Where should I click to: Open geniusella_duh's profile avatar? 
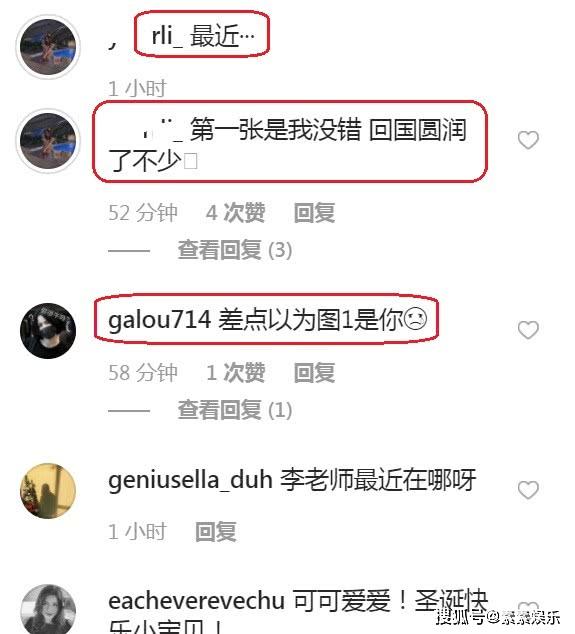(48, 491)
